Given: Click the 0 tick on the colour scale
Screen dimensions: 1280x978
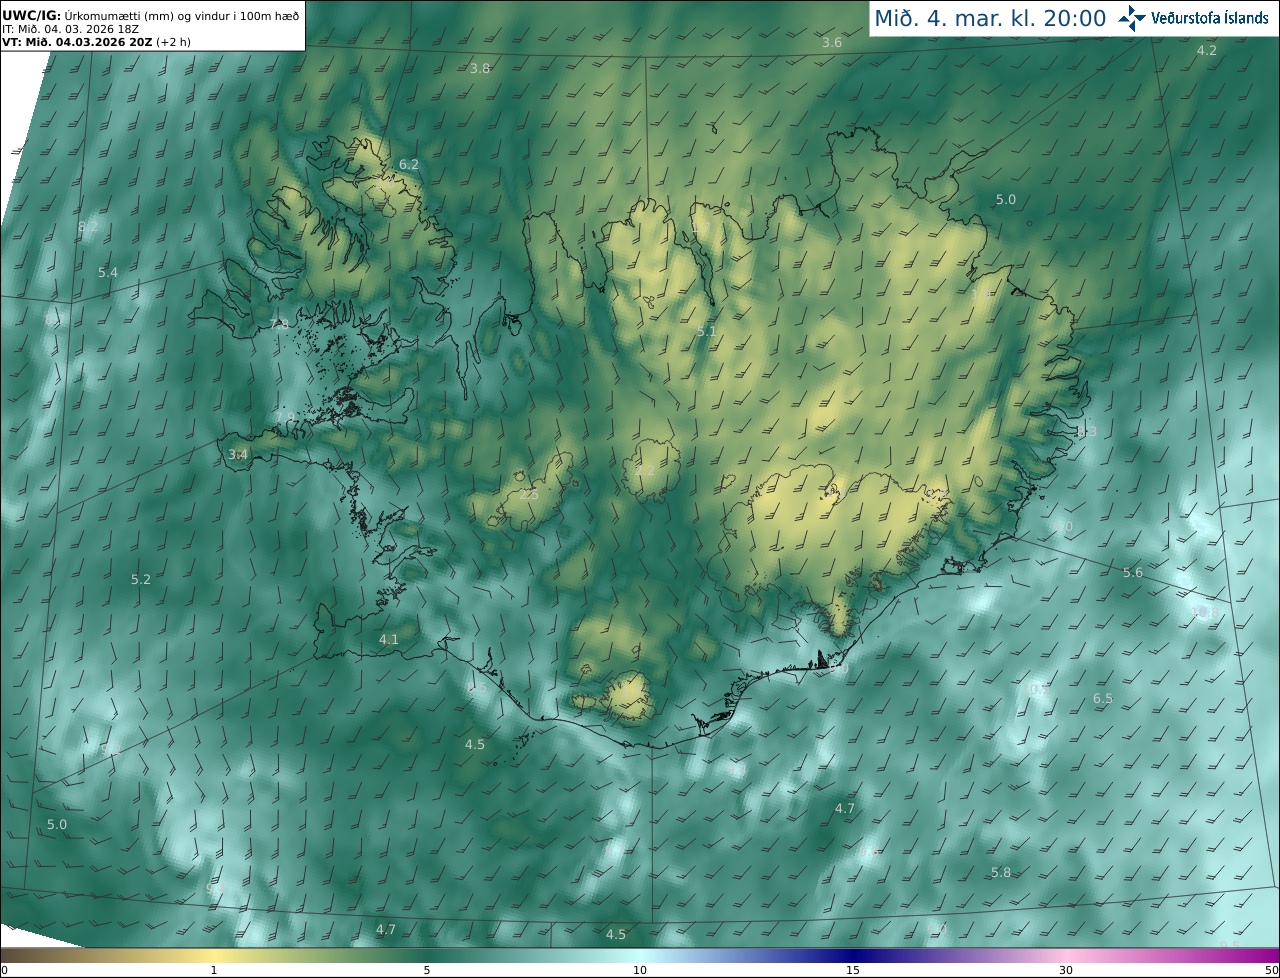Looking at the screenshot, I should tap(4, 970).
